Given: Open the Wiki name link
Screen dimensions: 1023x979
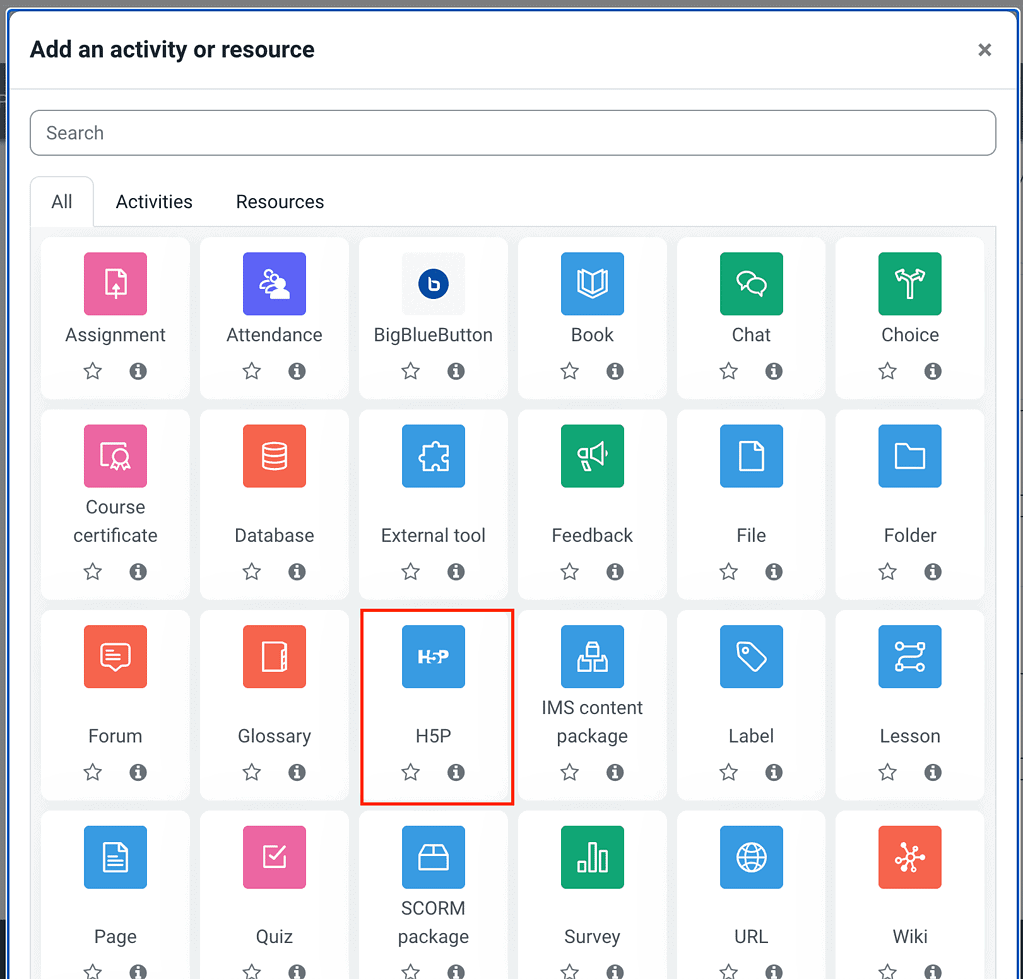Looking at the screenshot, I should (910, 937).
